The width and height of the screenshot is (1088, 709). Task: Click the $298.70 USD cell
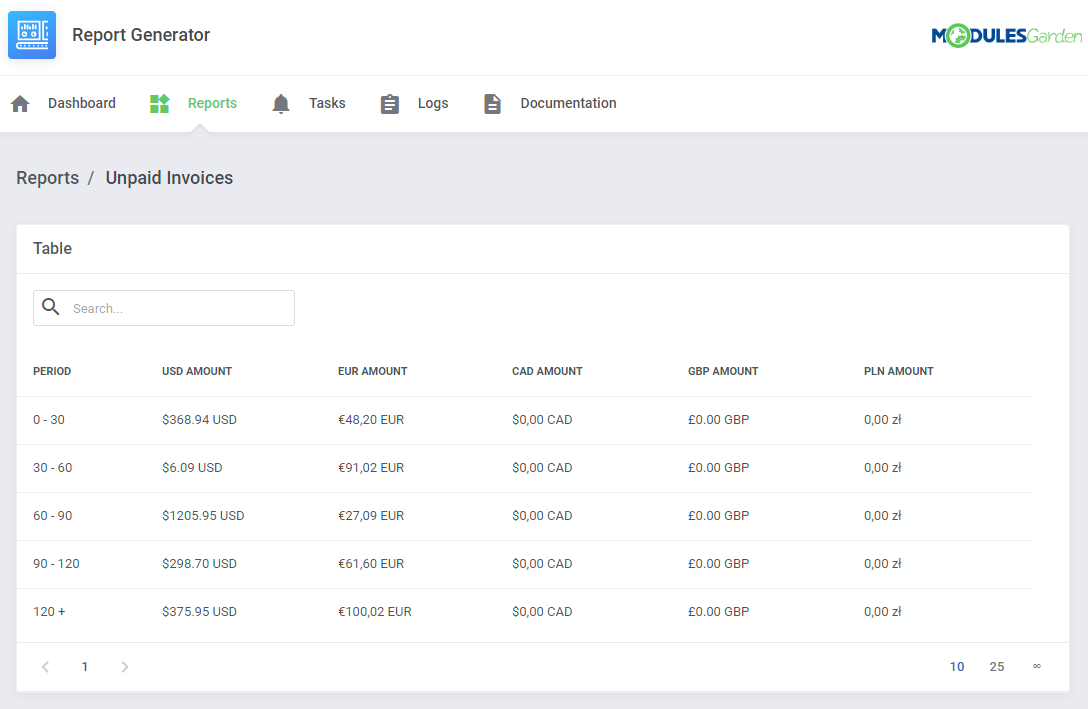coord(199,564)
